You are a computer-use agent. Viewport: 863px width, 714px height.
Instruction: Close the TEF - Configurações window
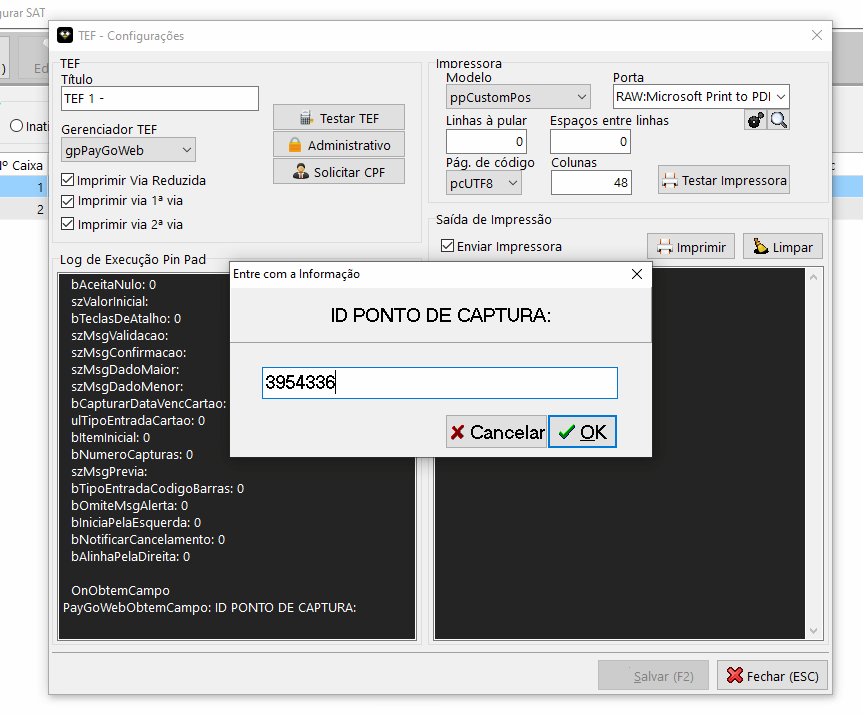click(x=817, y=35)
